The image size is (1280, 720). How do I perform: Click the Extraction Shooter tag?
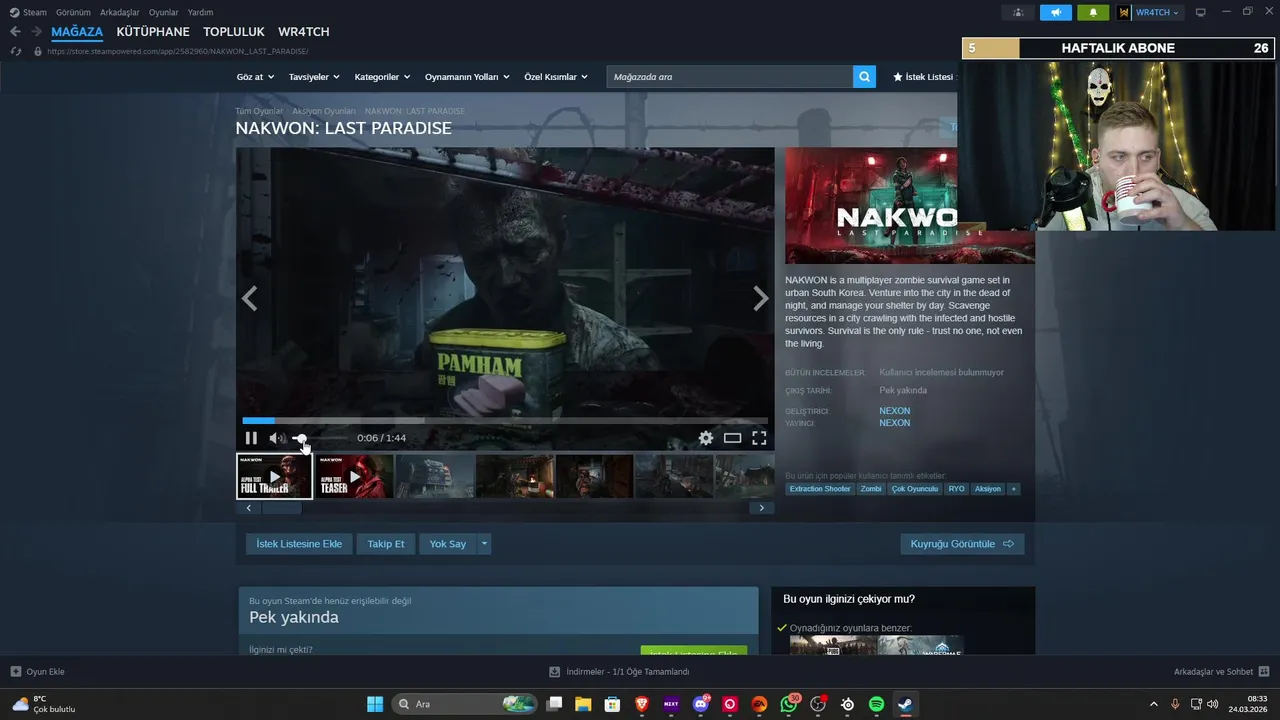click(820, 489)
